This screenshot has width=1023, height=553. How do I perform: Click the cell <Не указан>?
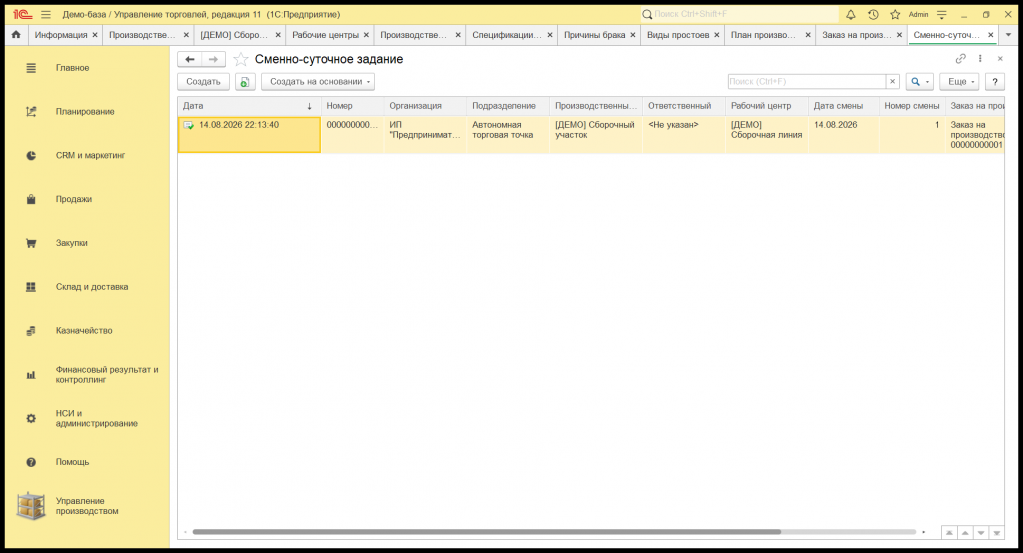tap(683, 135)
